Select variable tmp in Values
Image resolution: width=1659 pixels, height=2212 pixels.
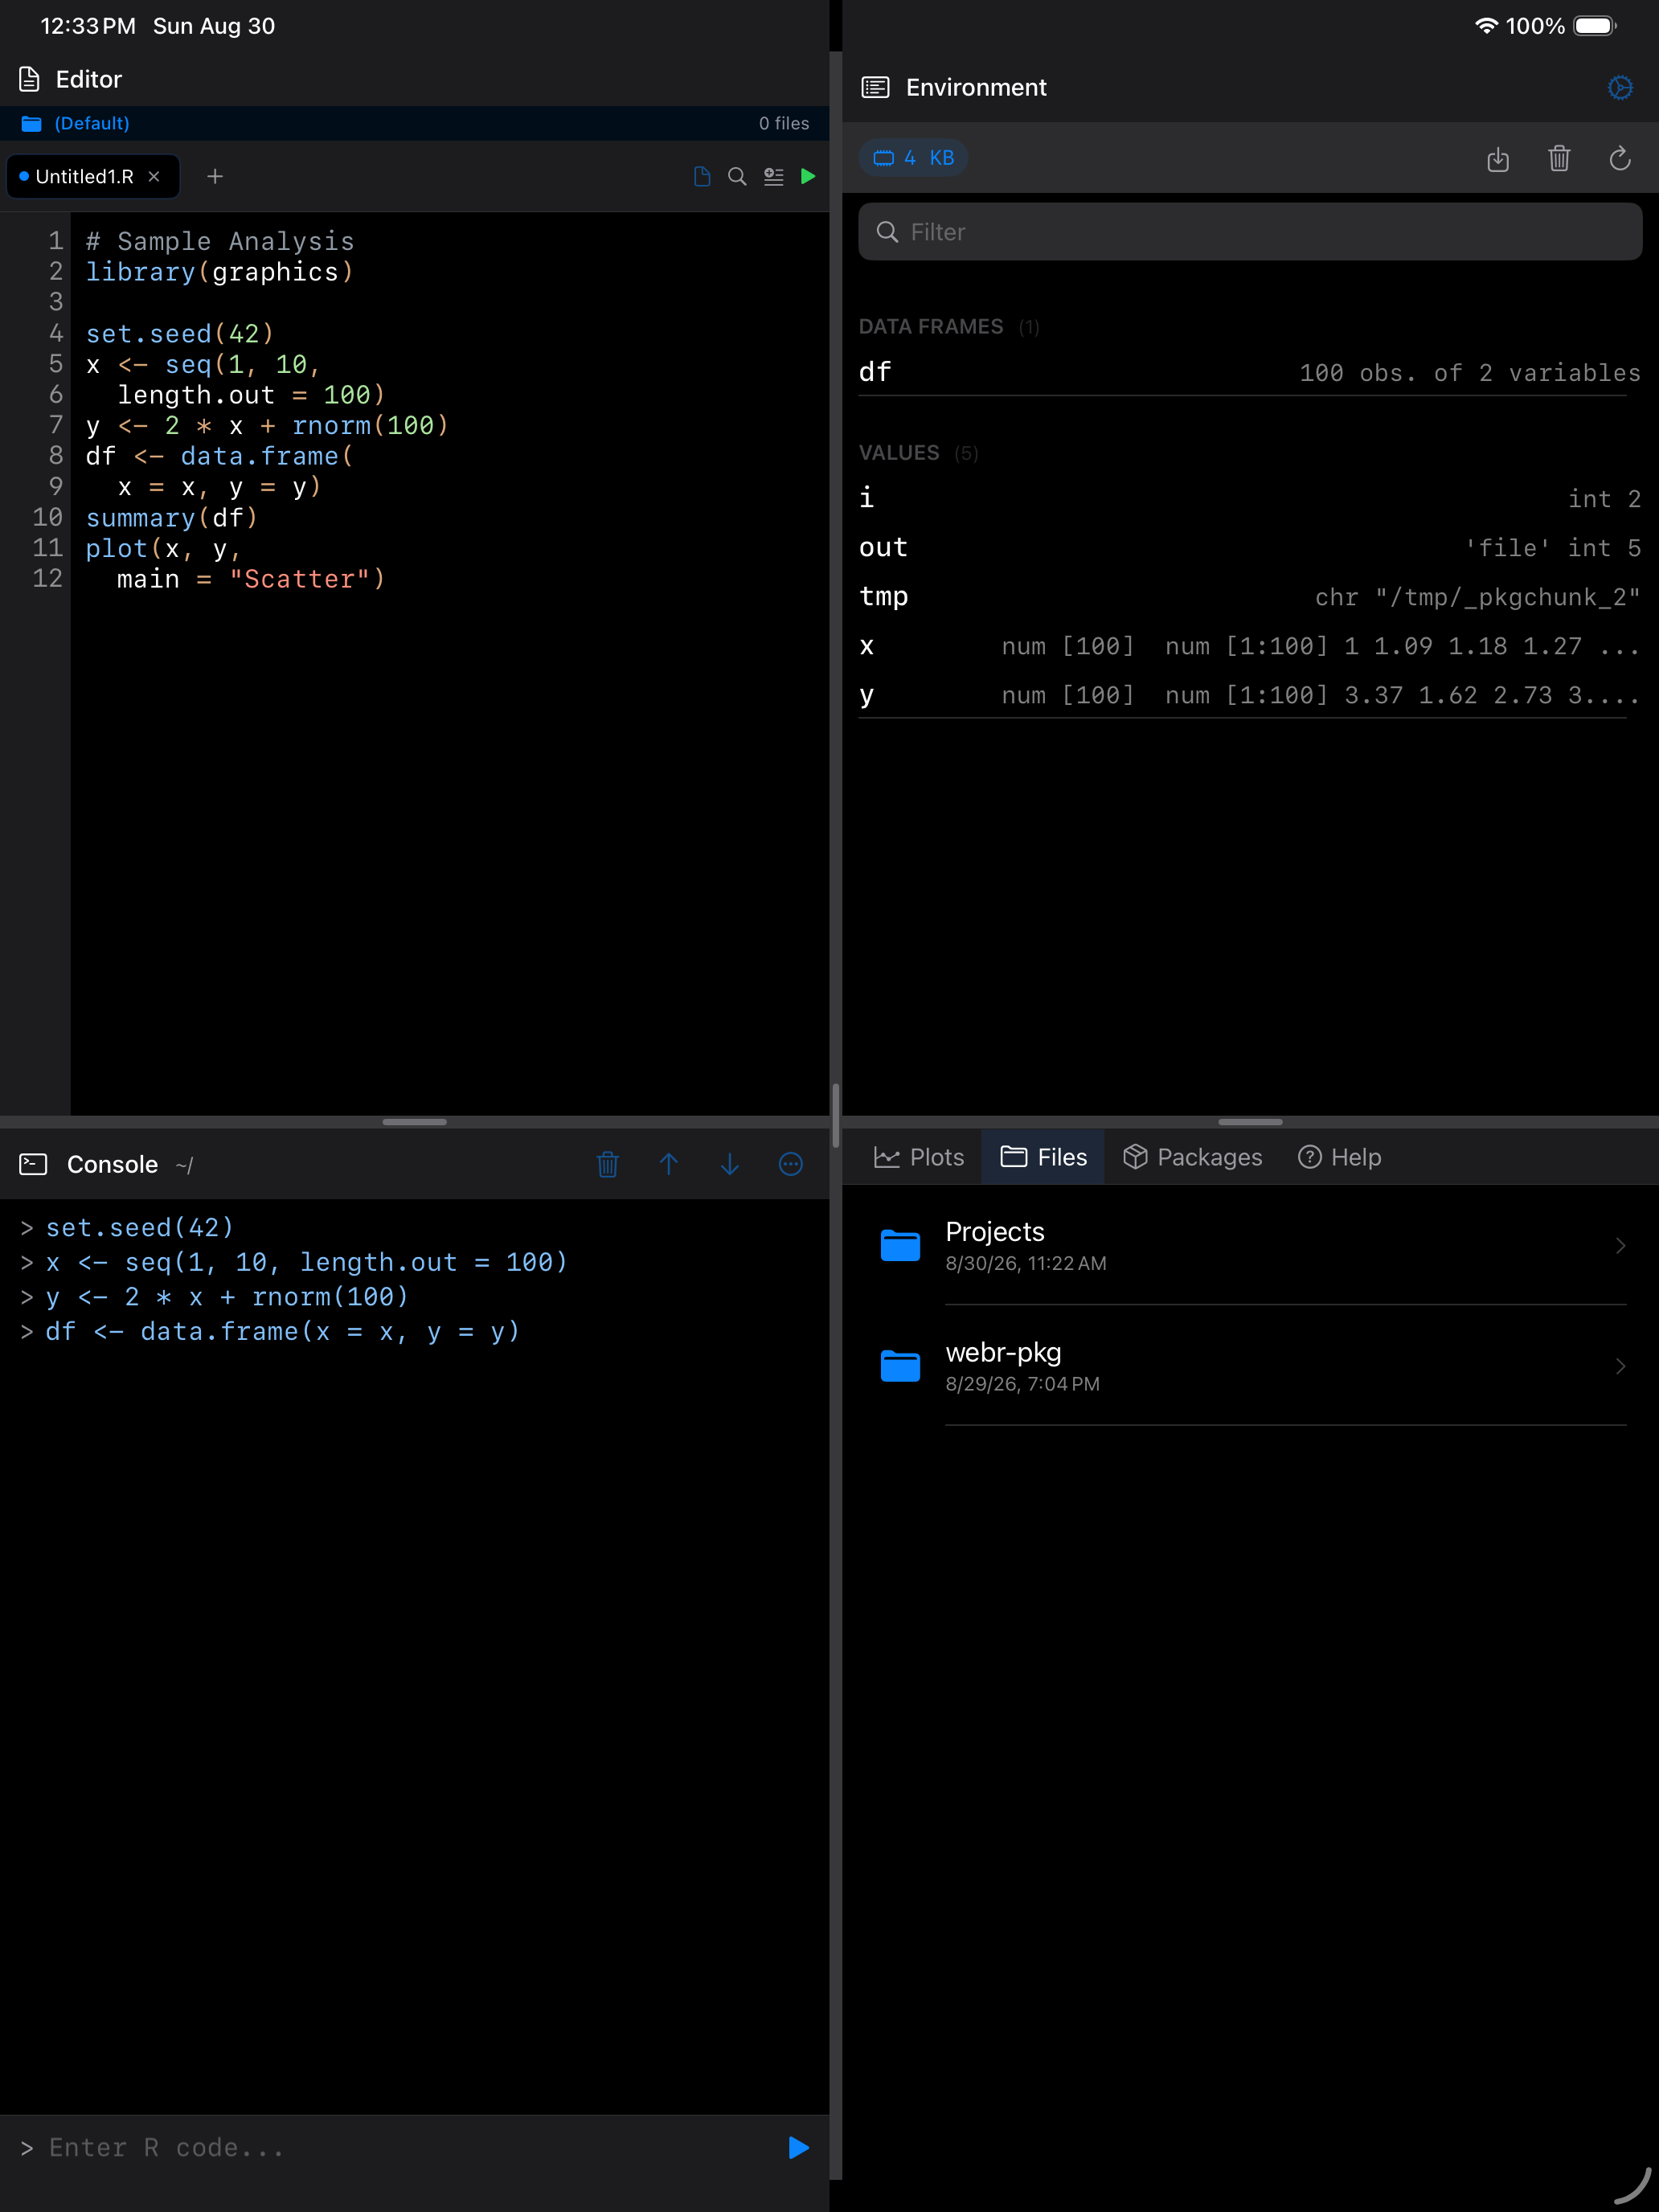(1250, 597)
